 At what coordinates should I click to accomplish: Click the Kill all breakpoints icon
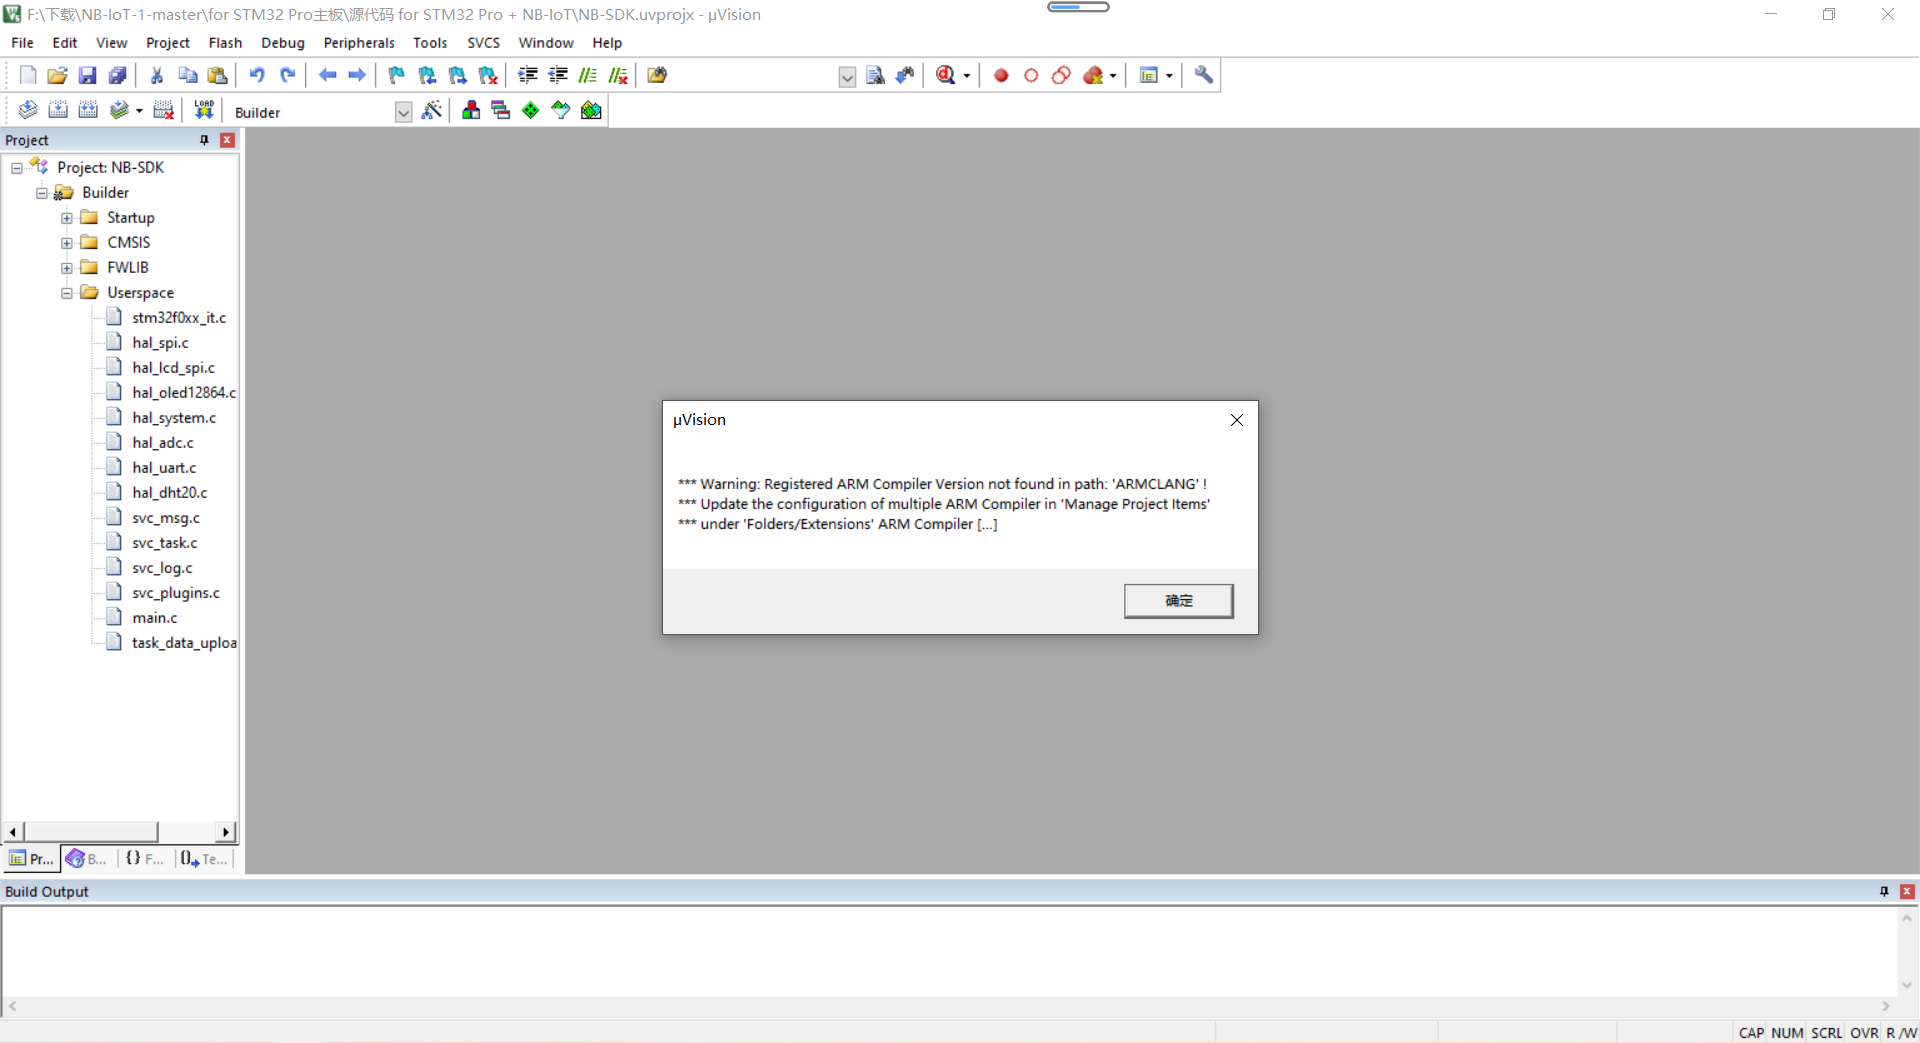point(1093,75)
